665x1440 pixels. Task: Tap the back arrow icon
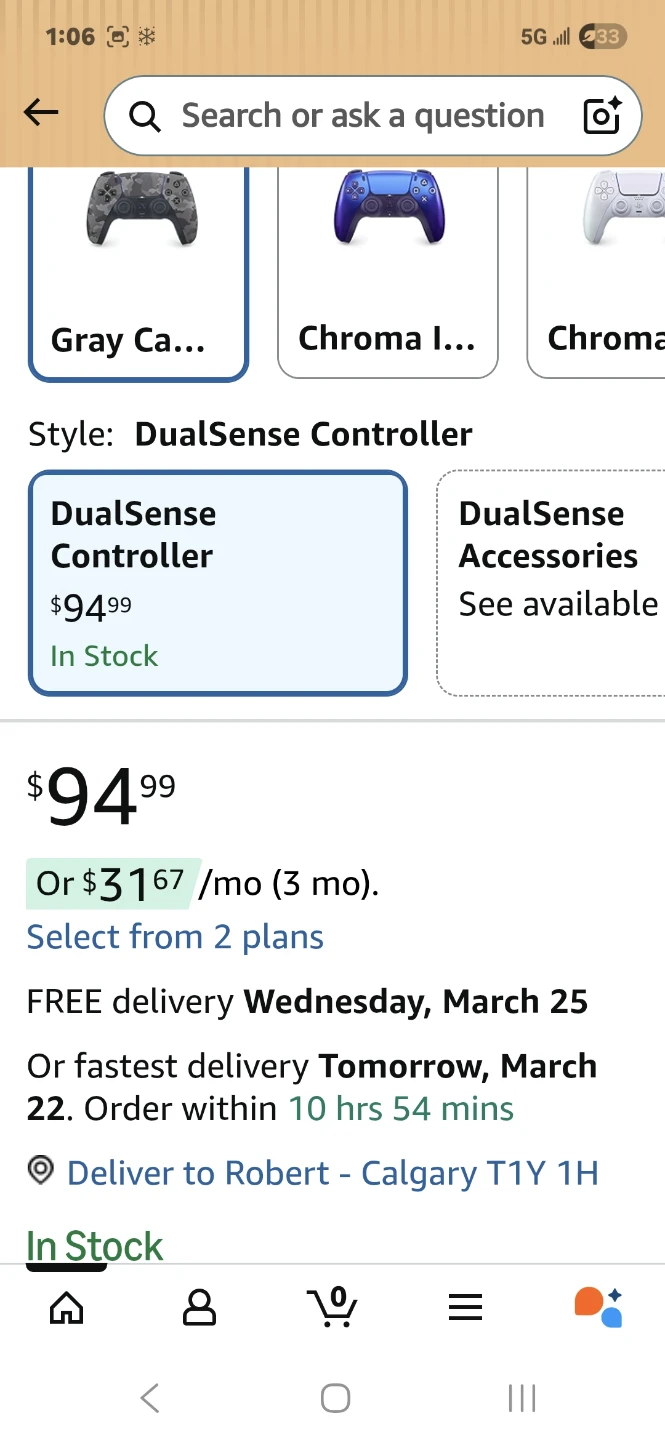tap(41, 113)
